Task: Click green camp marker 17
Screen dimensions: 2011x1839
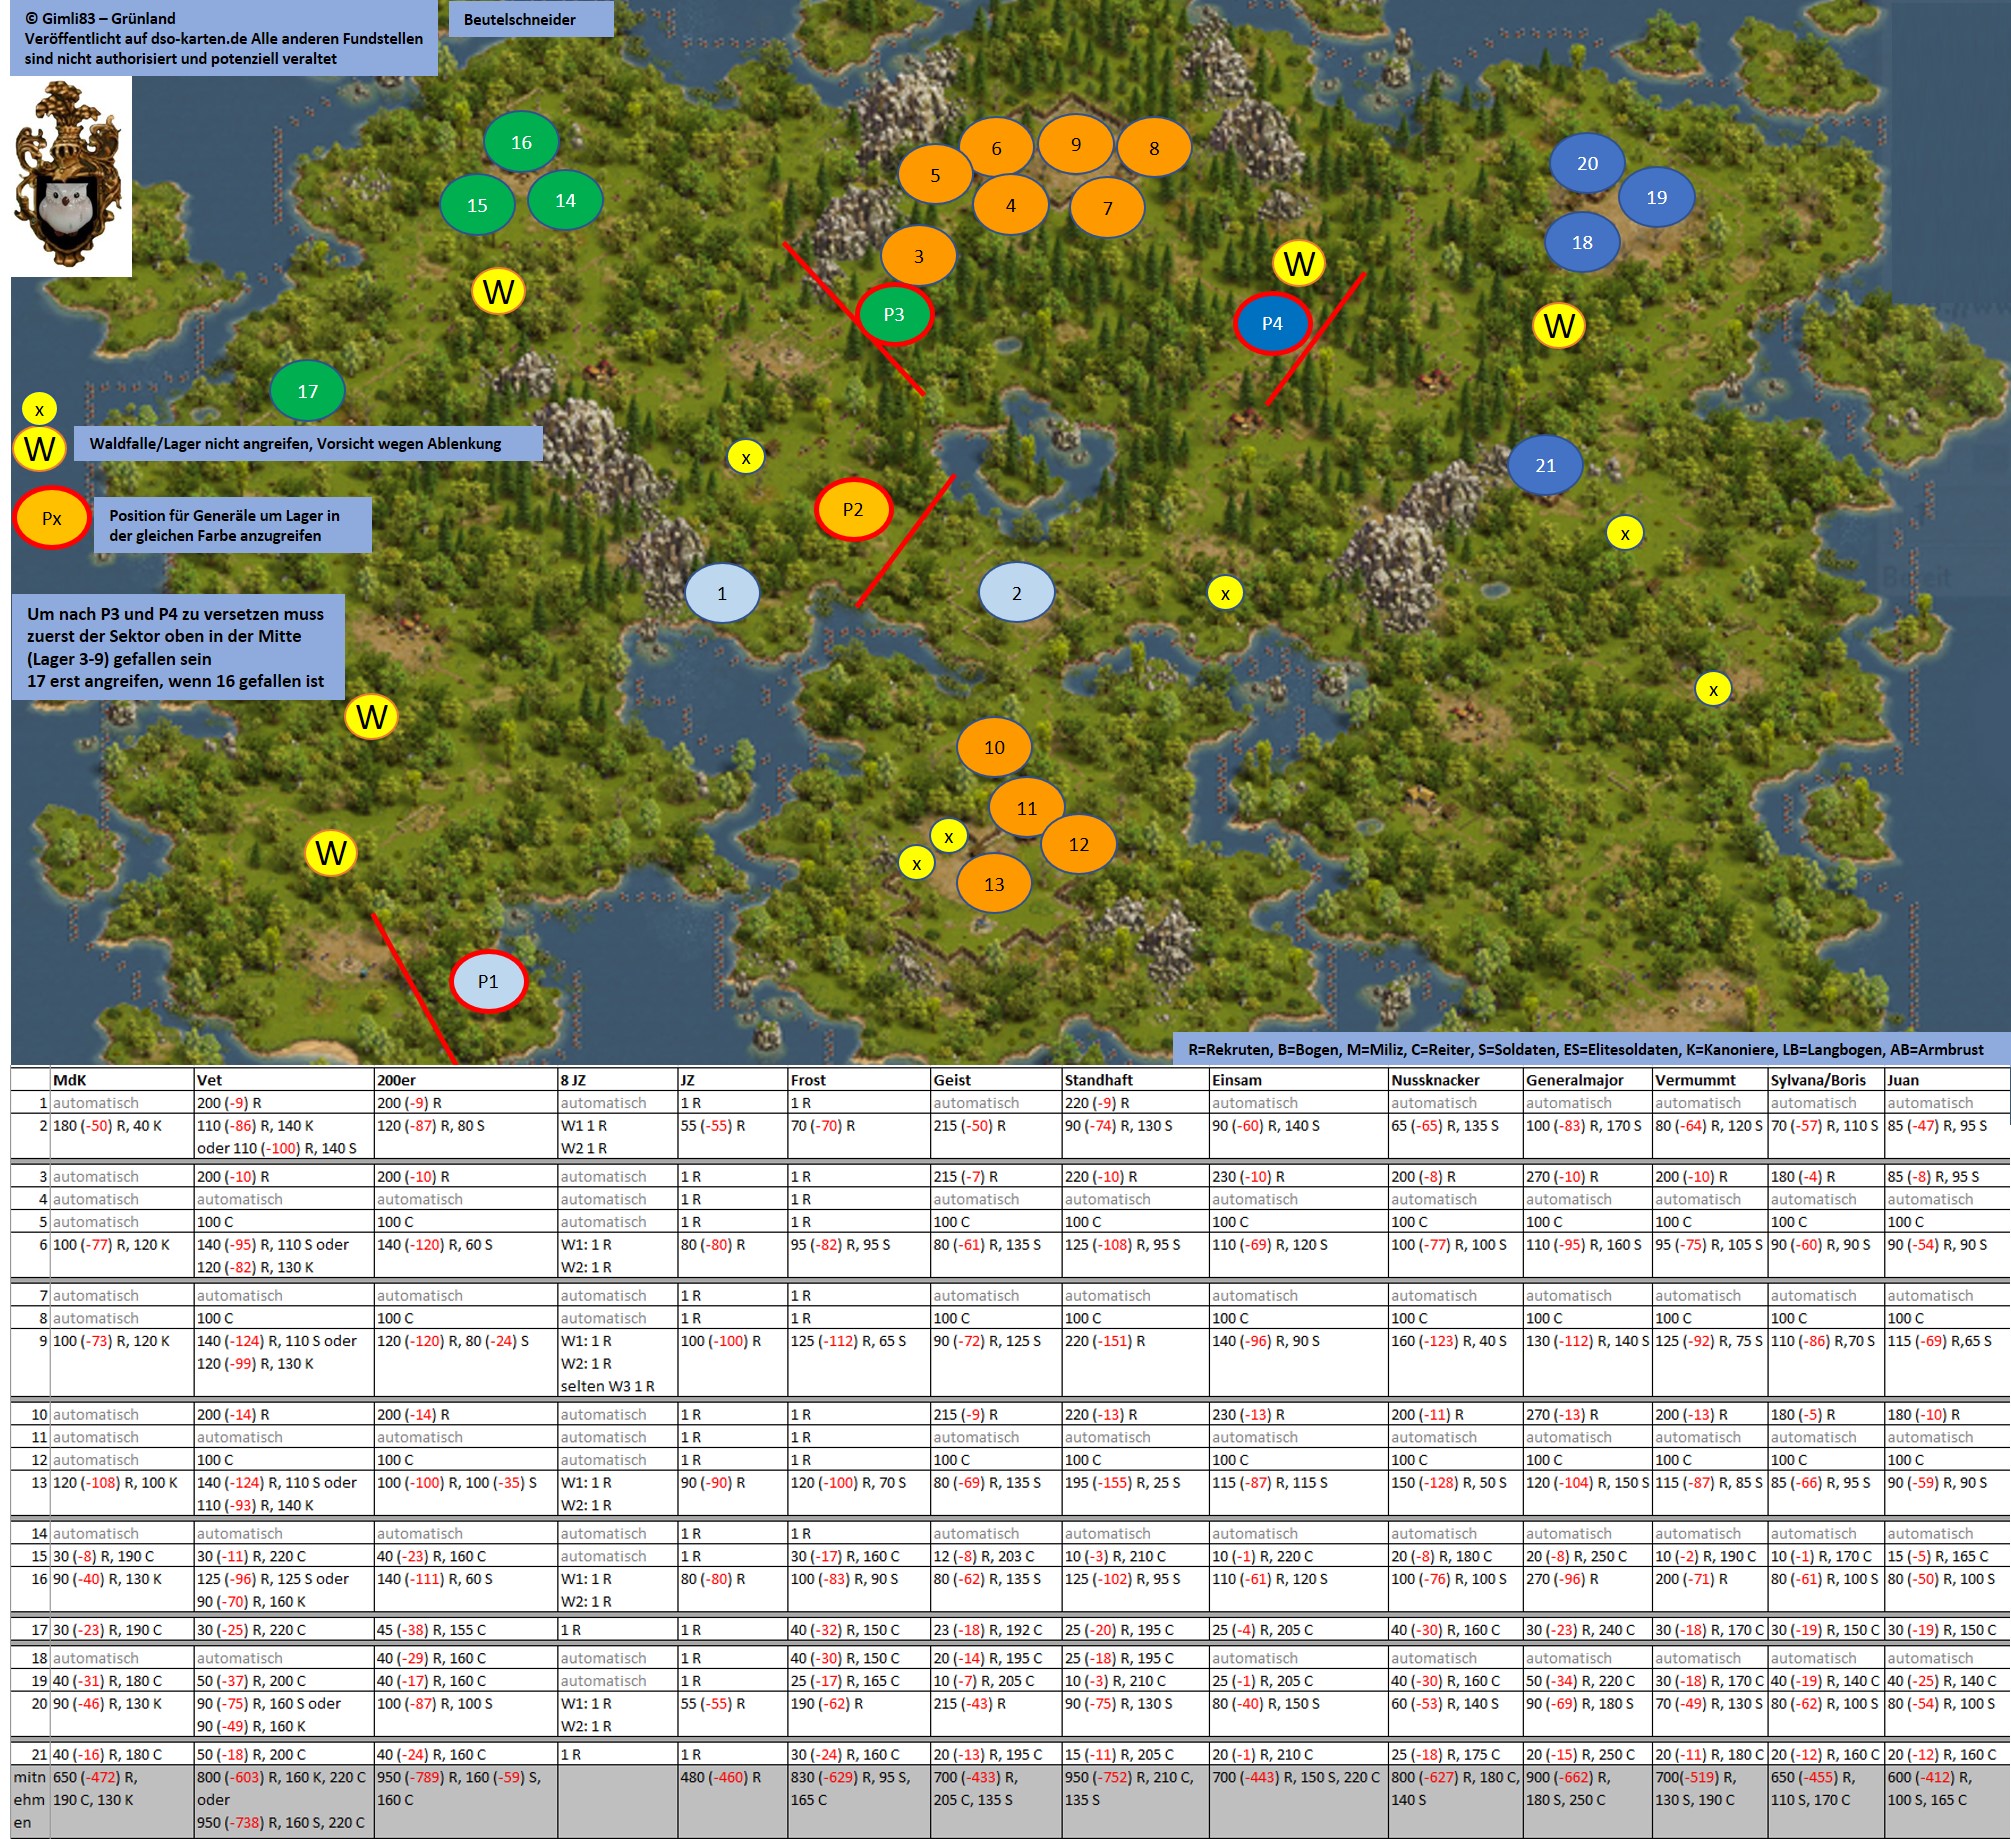Action: point(307,391)
